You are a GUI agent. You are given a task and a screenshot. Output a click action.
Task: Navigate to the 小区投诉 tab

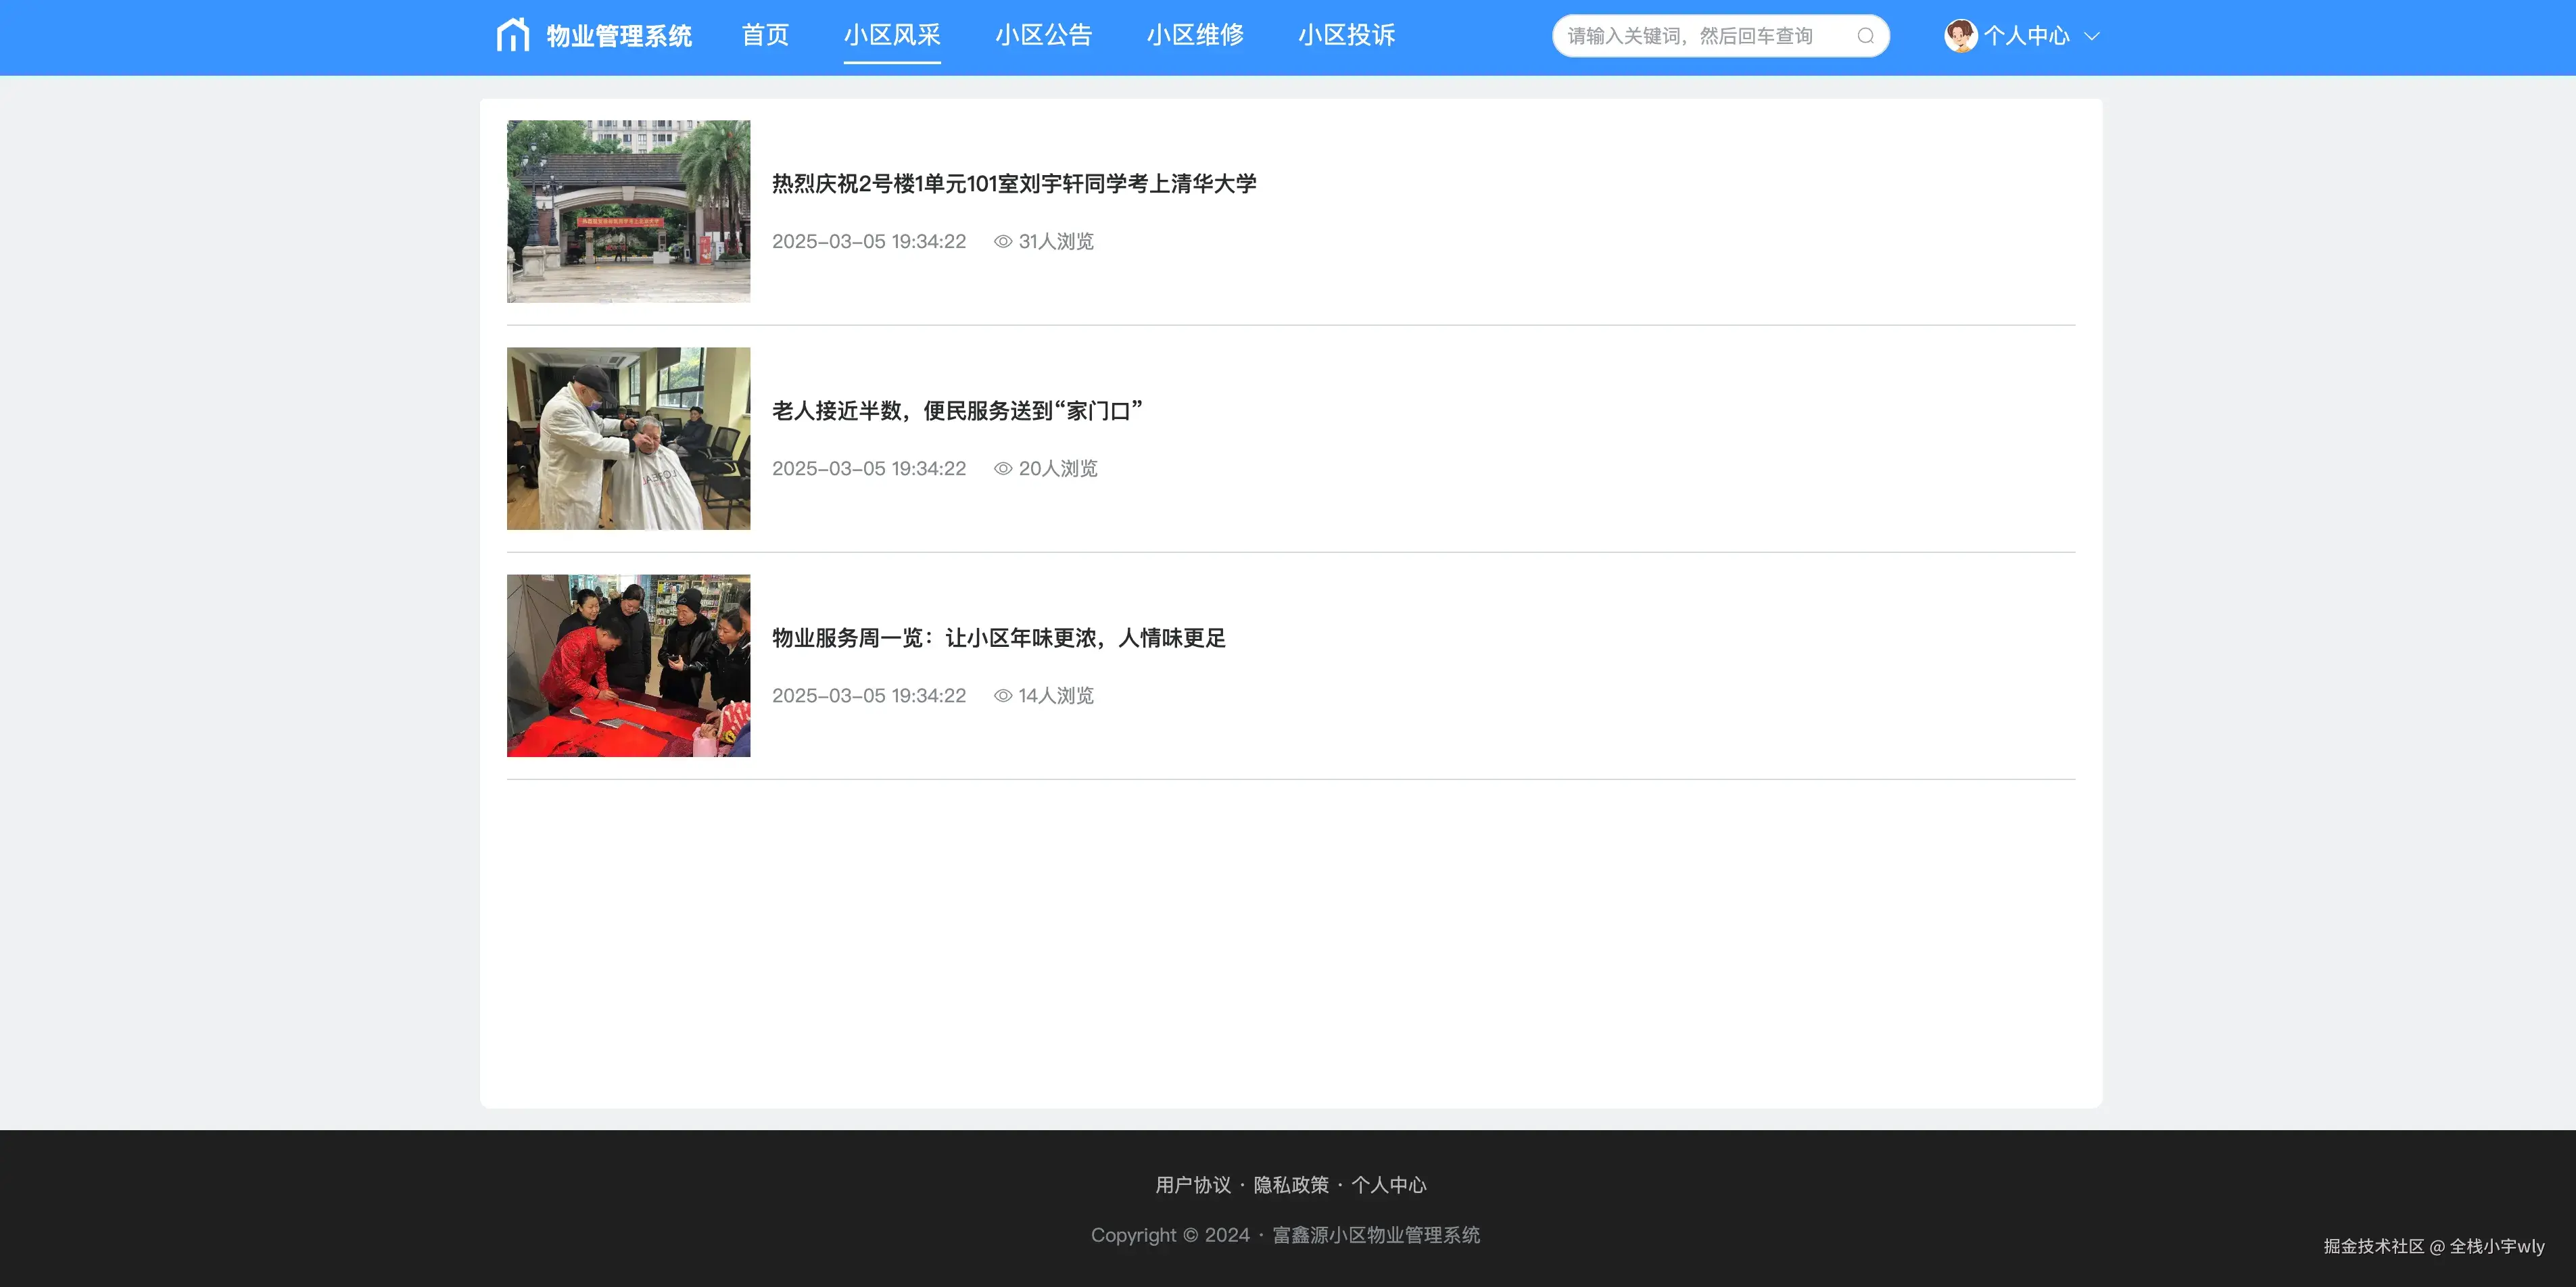[1346, 36]
